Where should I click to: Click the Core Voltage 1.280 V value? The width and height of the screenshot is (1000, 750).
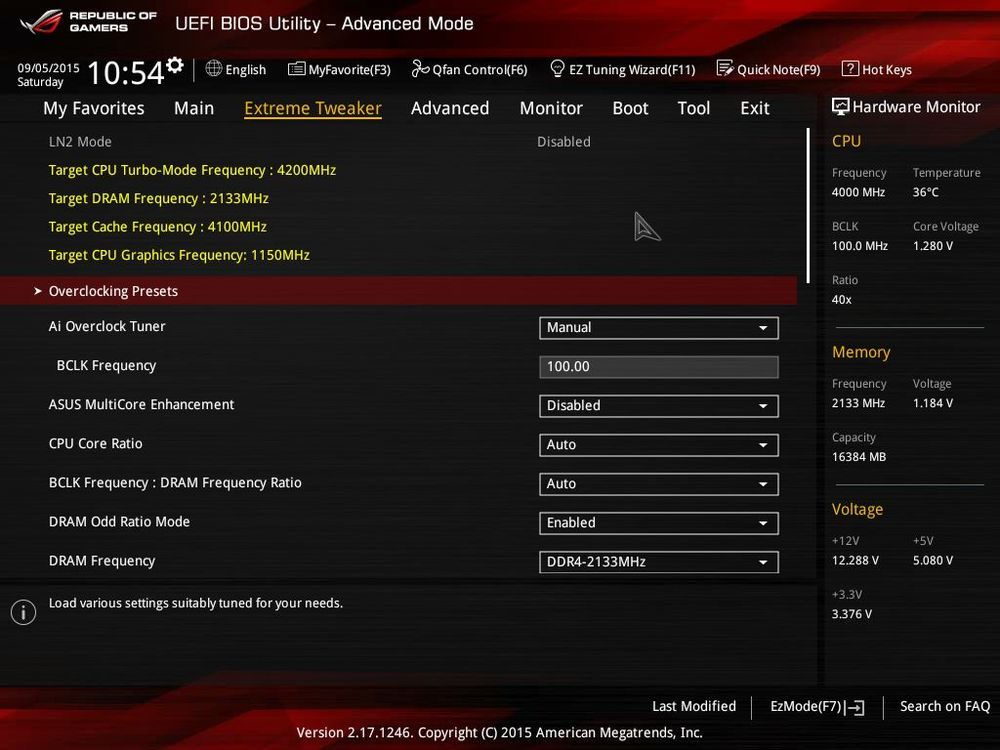coord(932,246)
